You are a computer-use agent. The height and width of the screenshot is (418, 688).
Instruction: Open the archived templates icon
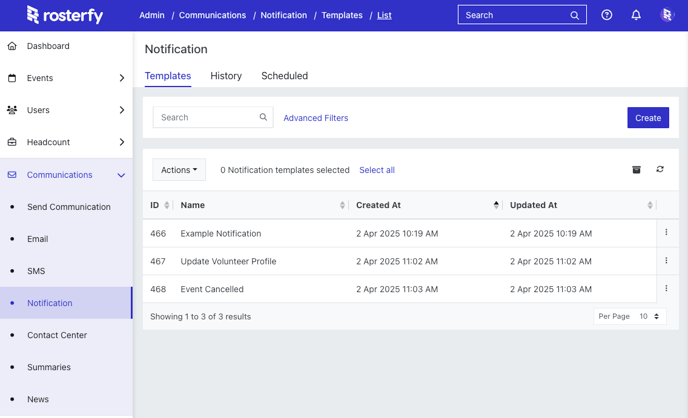[x=636, y=169]
